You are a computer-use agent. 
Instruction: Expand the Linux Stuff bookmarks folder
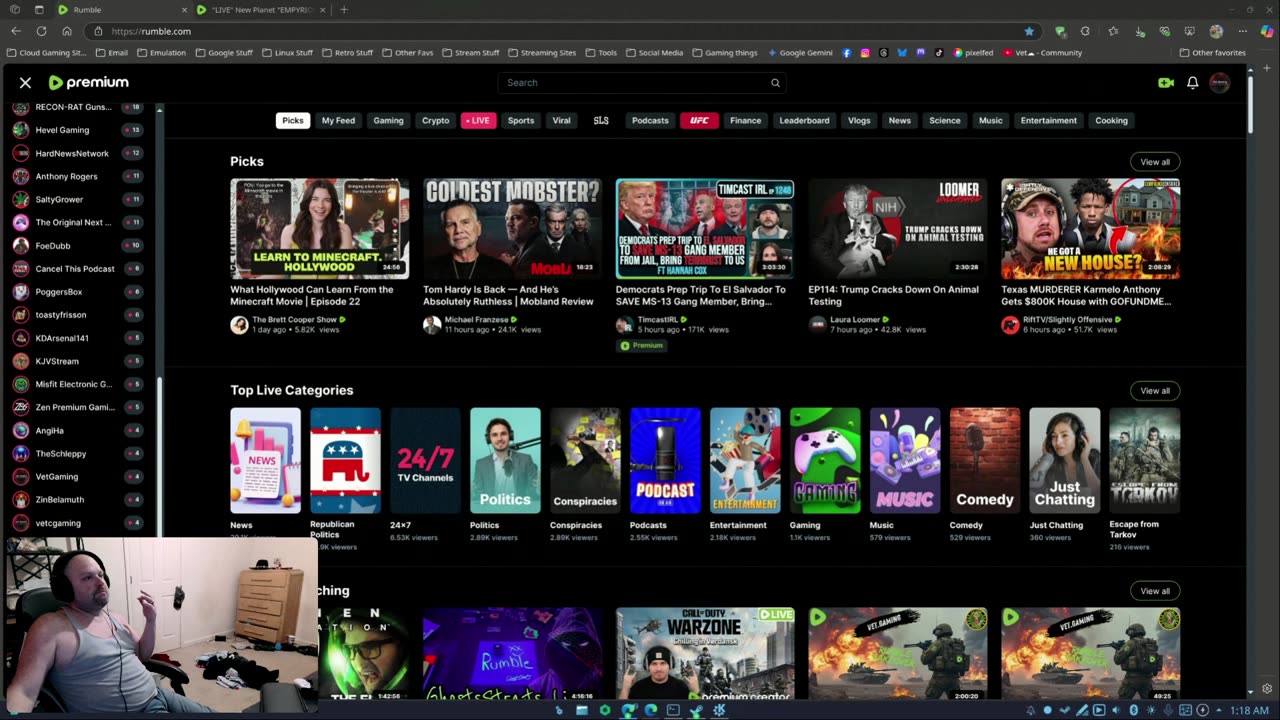pos(287,53)
